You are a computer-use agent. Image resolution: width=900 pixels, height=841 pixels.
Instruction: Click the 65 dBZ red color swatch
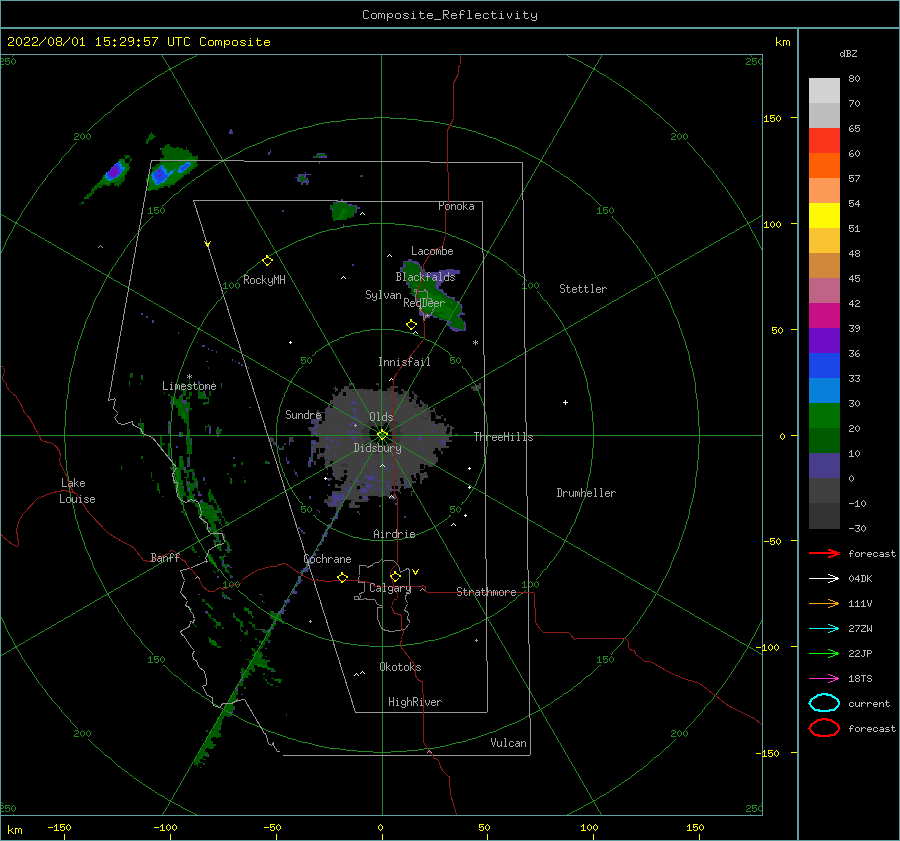[x=824, y=140]
